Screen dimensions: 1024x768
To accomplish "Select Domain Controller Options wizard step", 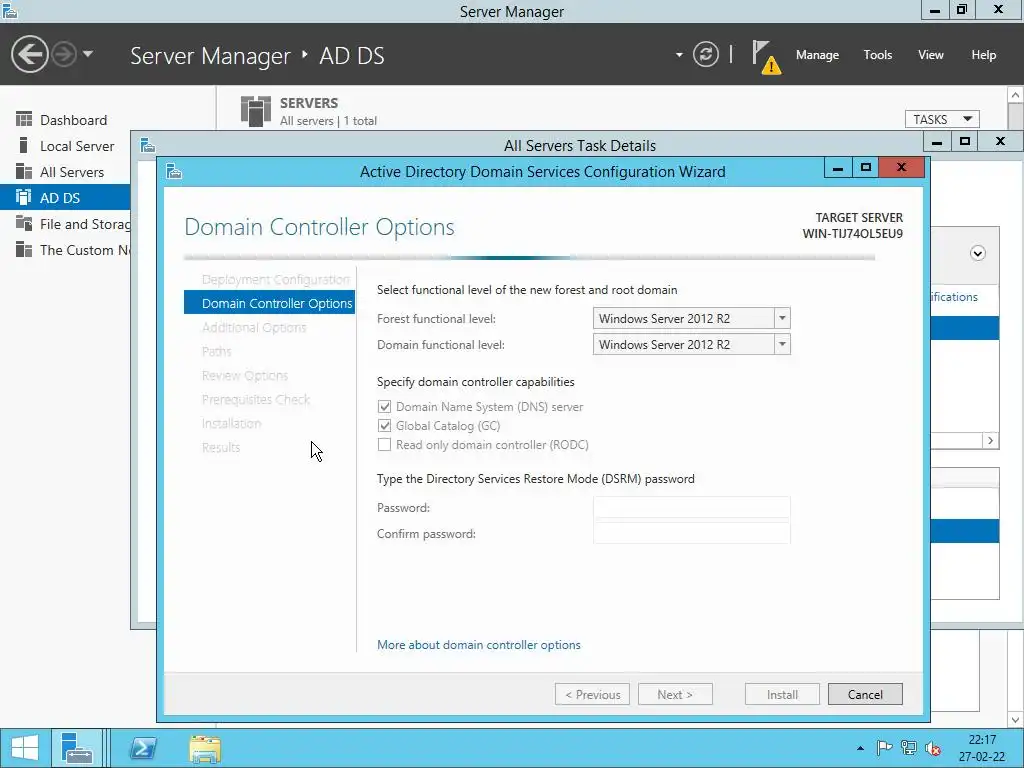I will tap(269, 303).
